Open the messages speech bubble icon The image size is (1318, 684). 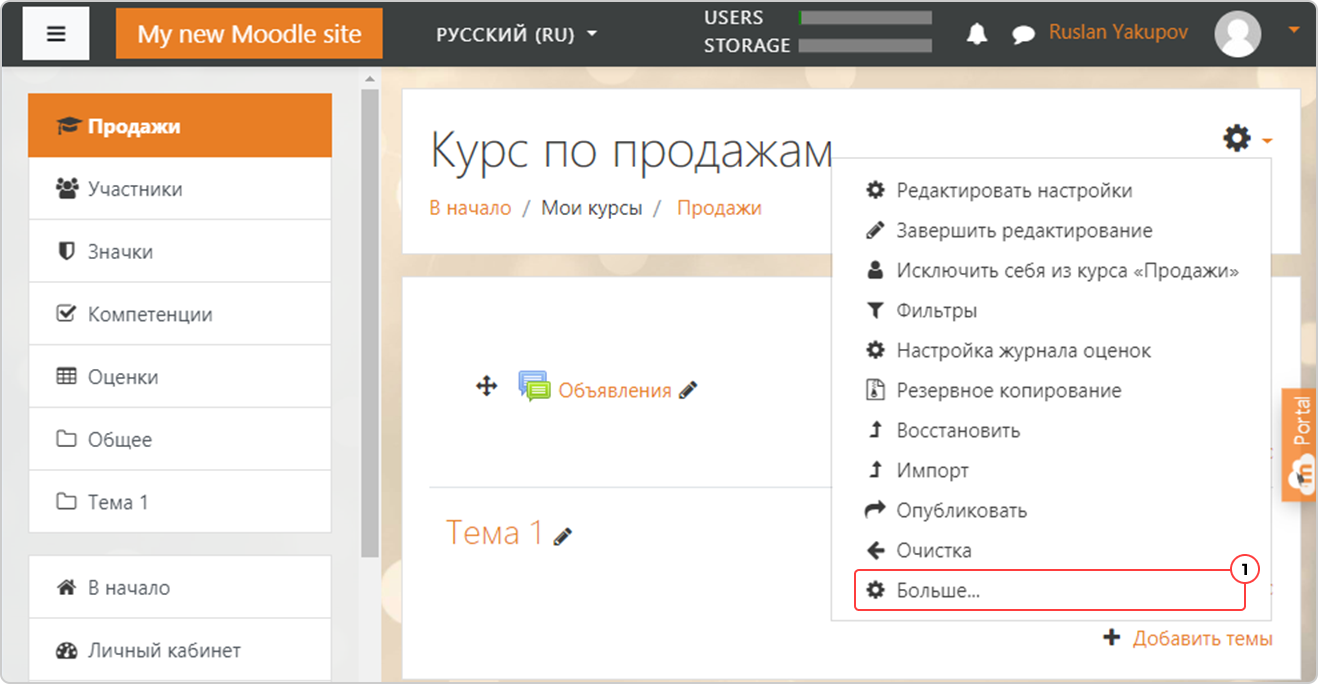[1022, 35]
